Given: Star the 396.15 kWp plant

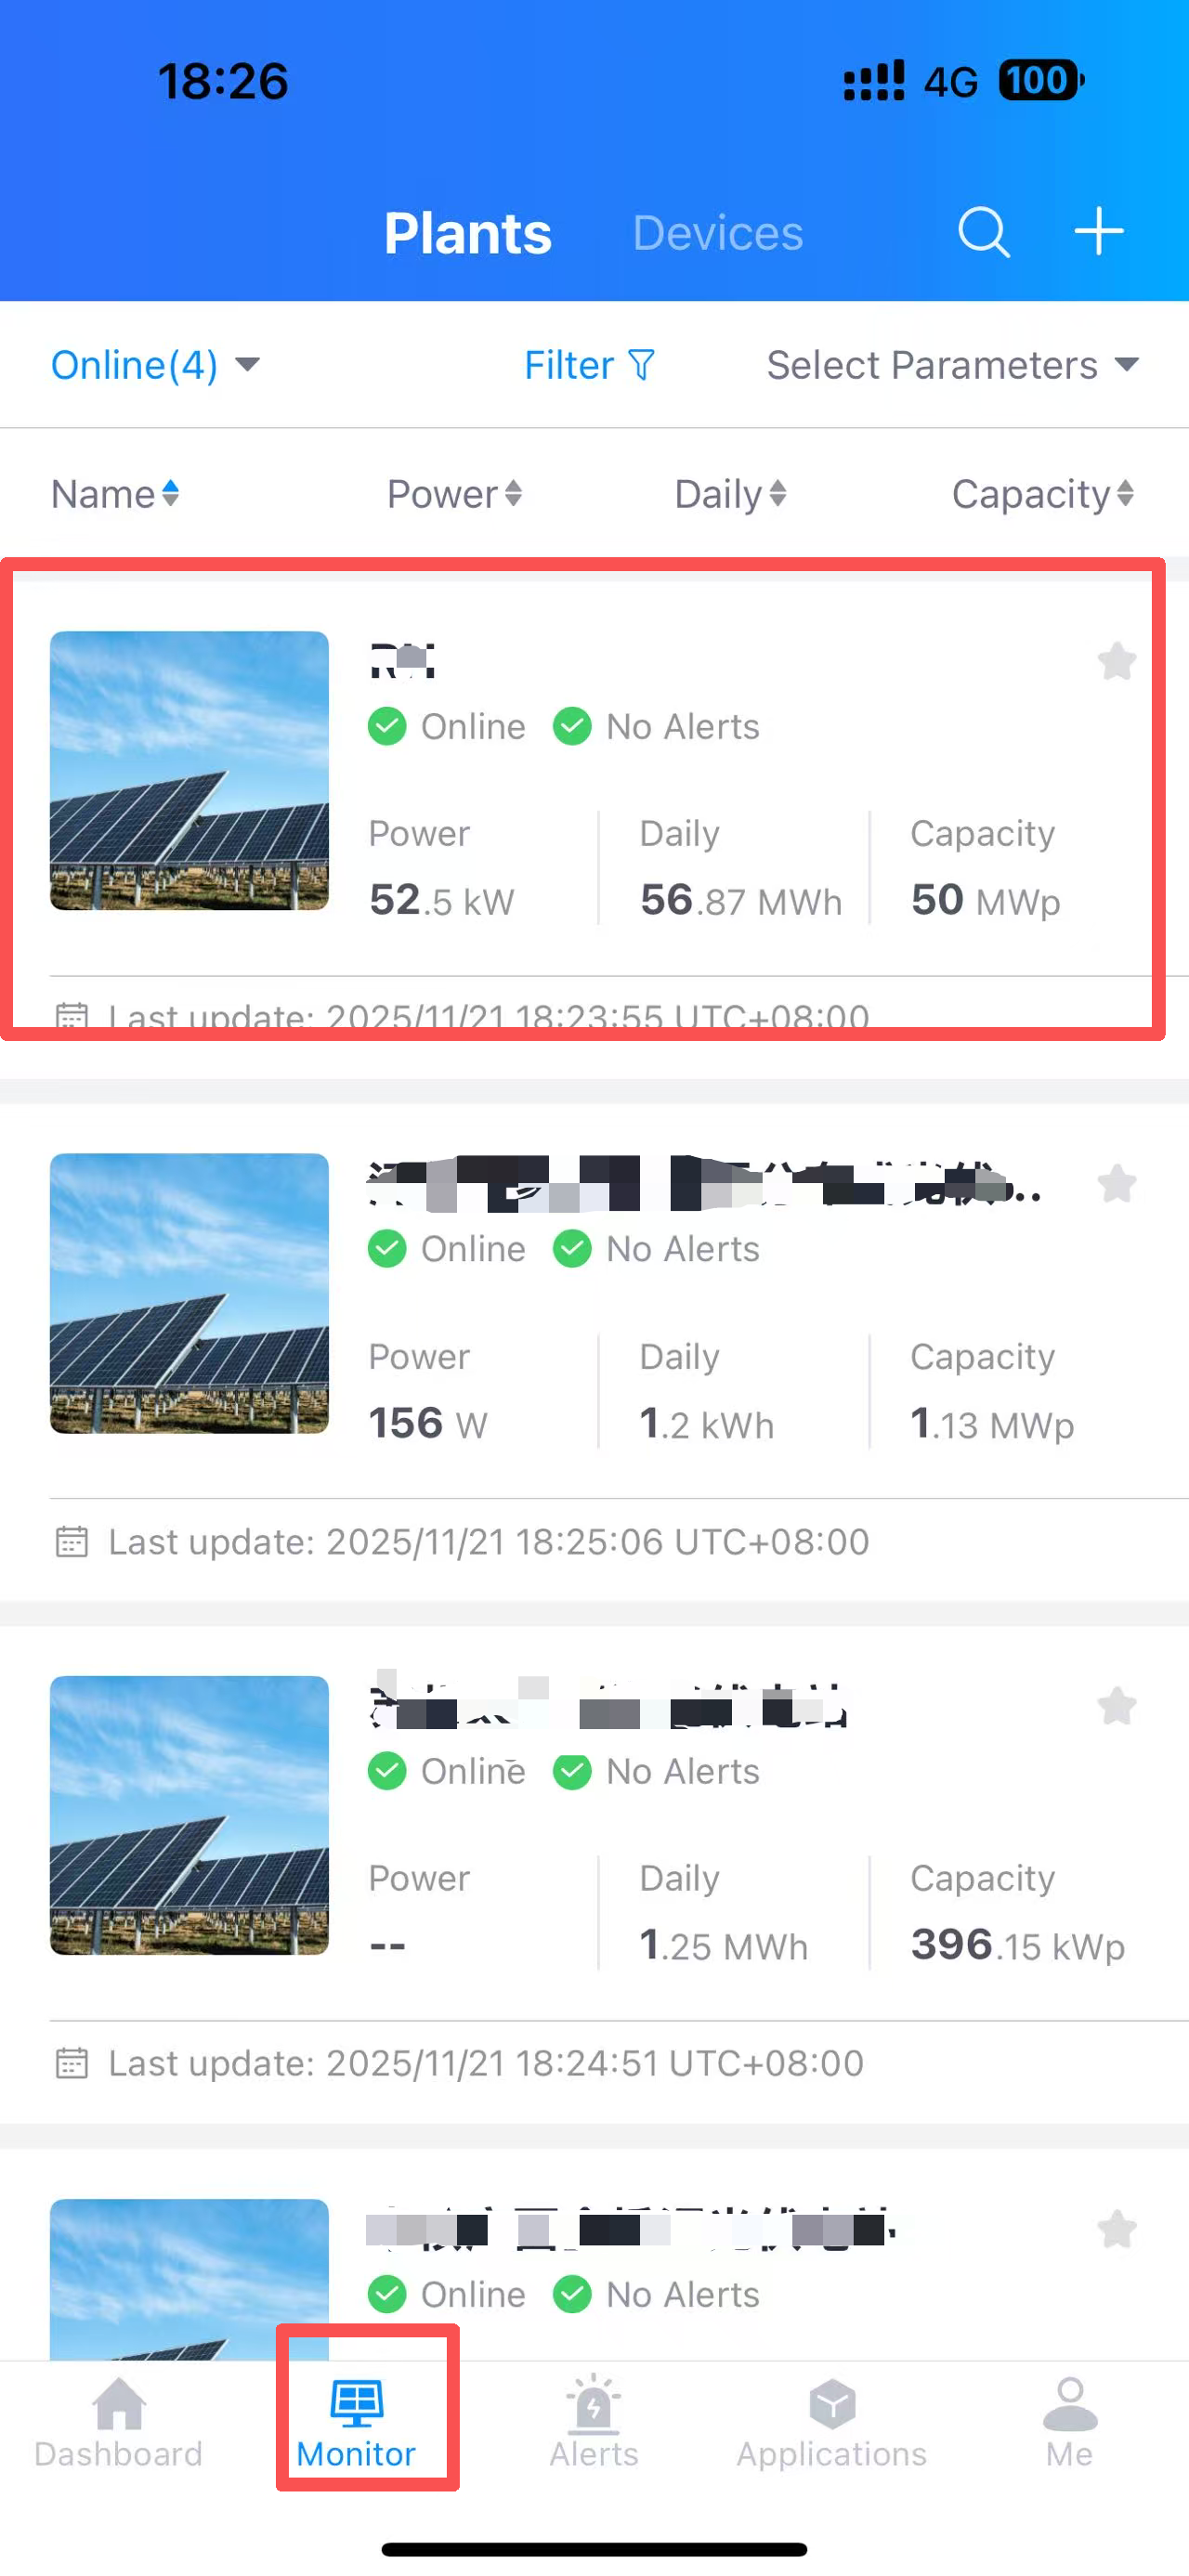Looking at the screenshot, I should click(x=1116, y=1706).
